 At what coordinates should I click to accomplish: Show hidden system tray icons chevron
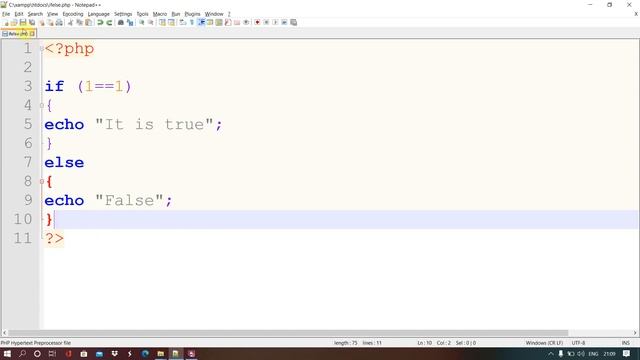point(551,353)
